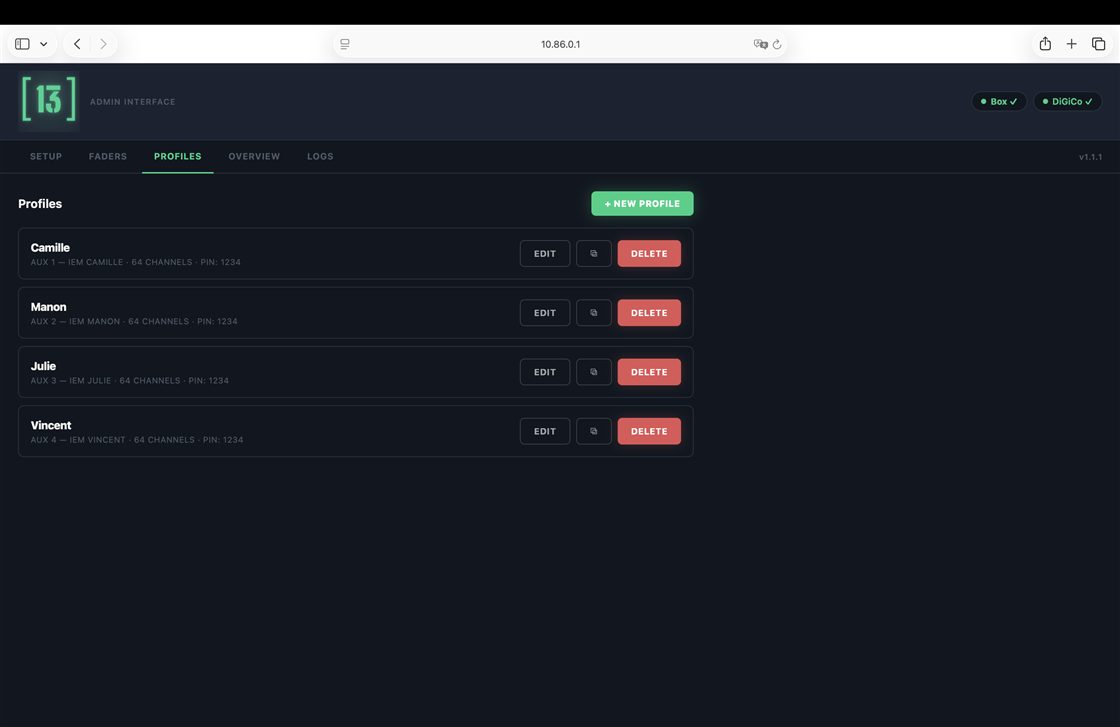Duplicate the Manon profile using copy icon

point(594,313)
